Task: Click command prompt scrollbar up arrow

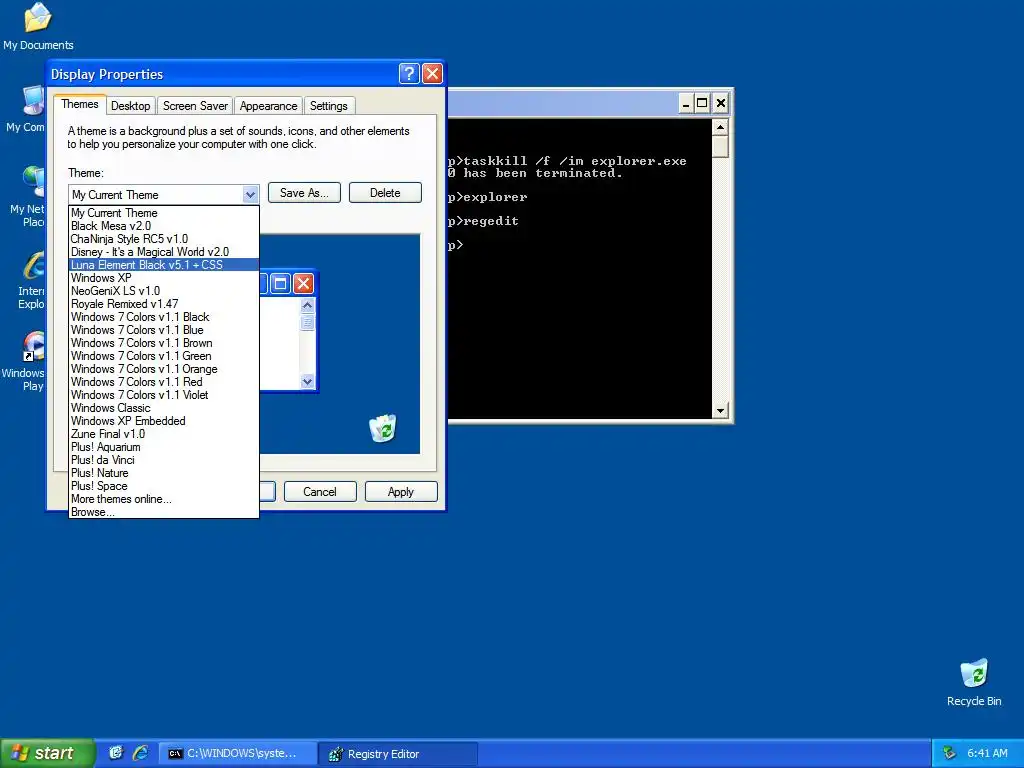Action: 720,127
